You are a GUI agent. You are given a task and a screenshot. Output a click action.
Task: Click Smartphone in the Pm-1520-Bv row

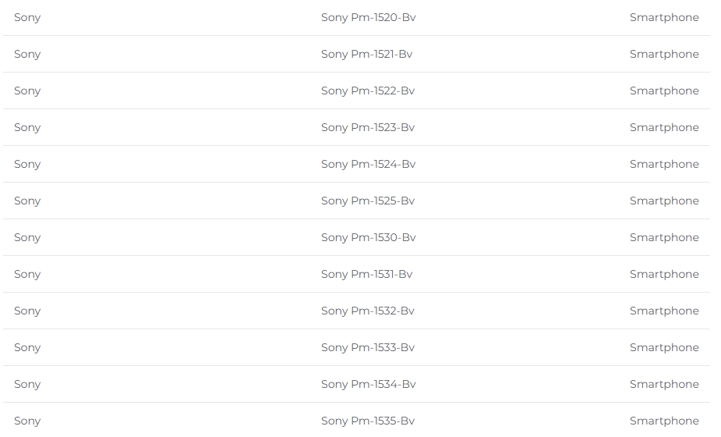click(664, 17)
